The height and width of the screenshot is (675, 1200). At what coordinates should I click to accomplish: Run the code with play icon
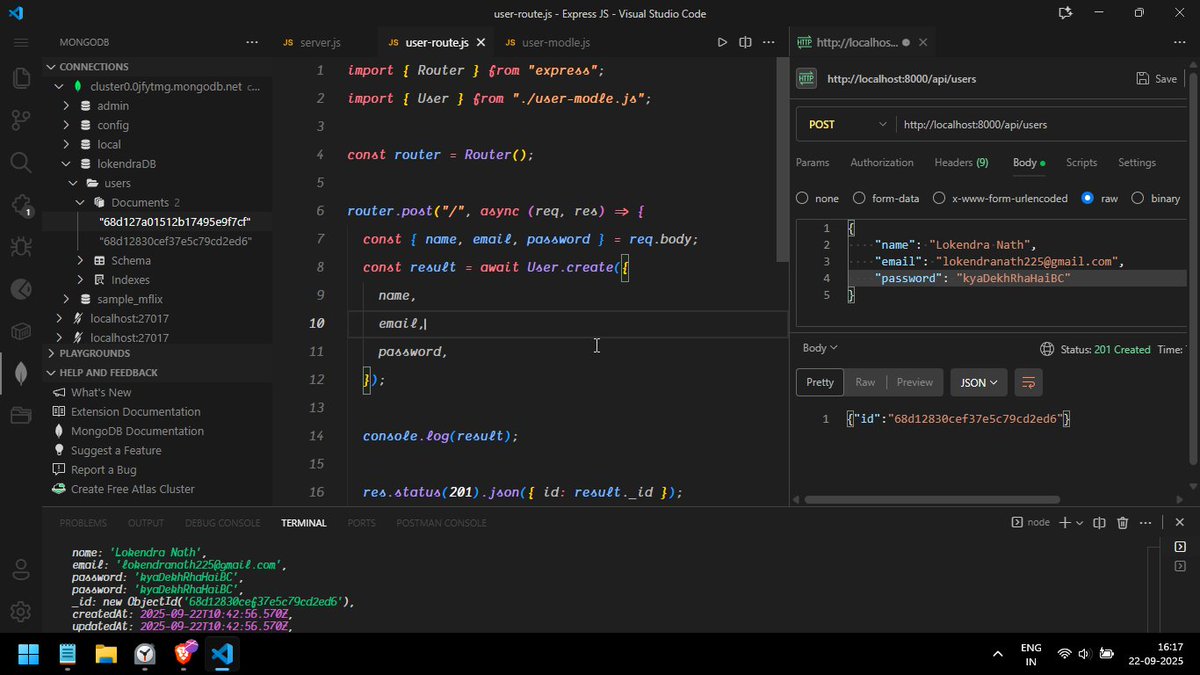click(722, 43)
